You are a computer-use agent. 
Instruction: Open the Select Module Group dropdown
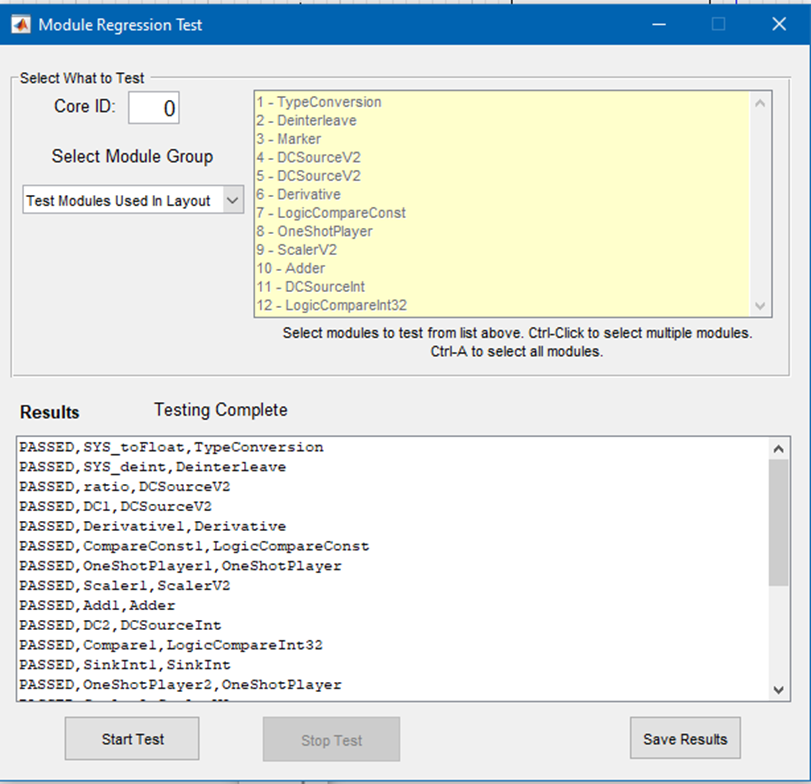(x=132, y=200)
